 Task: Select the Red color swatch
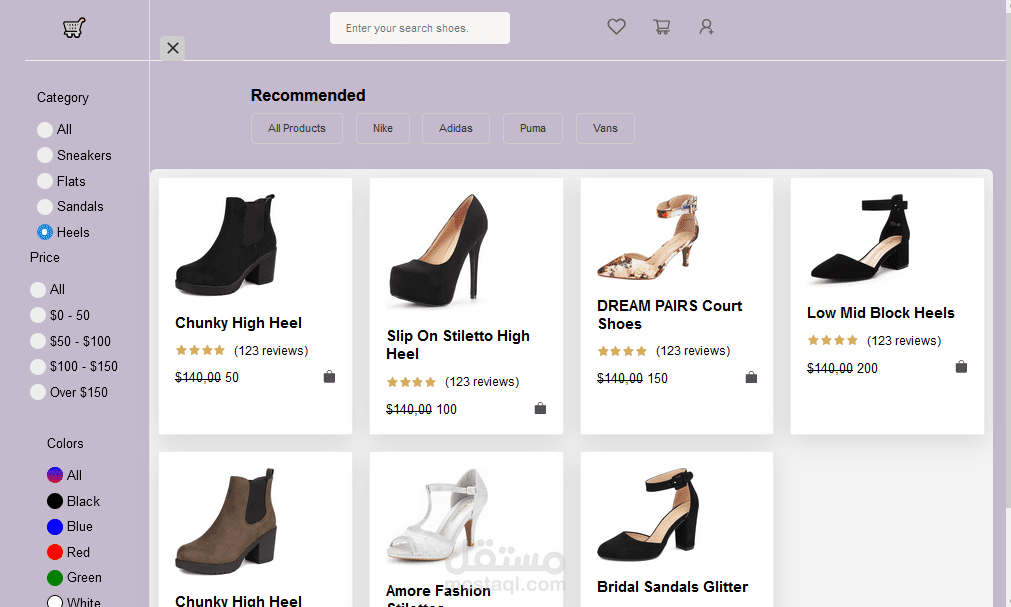(x=55, y=552)
